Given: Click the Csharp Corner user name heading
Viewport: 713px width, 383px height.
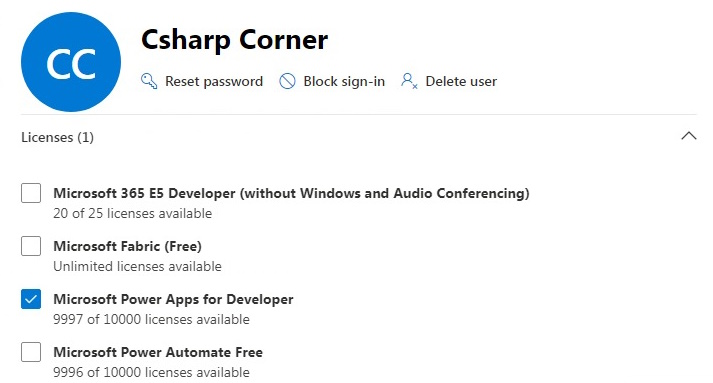Looking at the screenshot, I should click(235, 40).
